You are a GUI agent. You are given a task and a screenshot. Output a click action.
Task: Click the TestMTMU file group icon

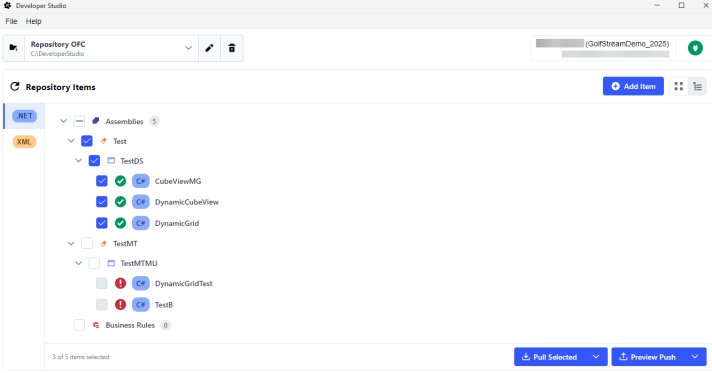[111, 263]
